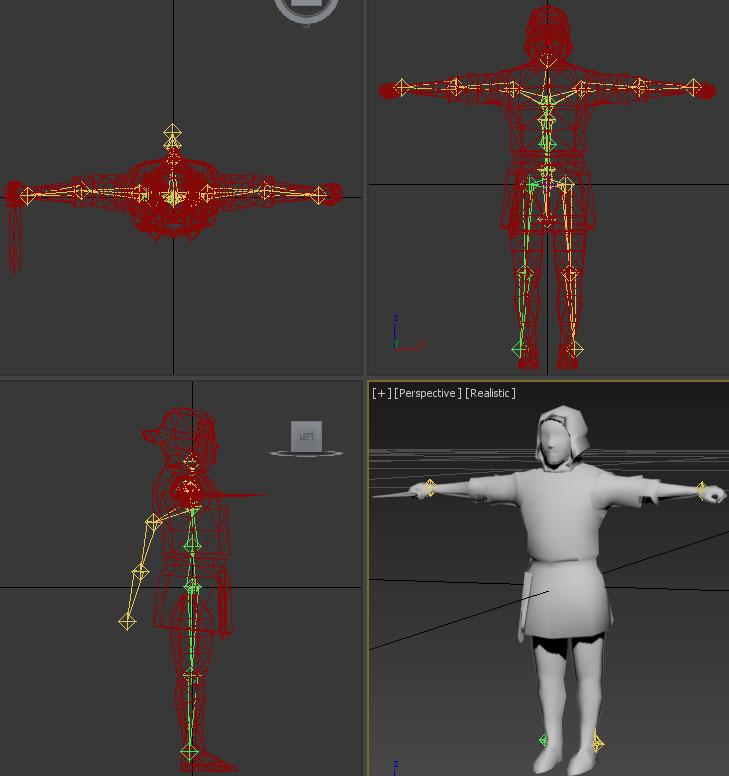Click the hooded head of the shaded character
The height and width of the screenshot is (776, 729).
pyautogui.click(x=558, y=438)
